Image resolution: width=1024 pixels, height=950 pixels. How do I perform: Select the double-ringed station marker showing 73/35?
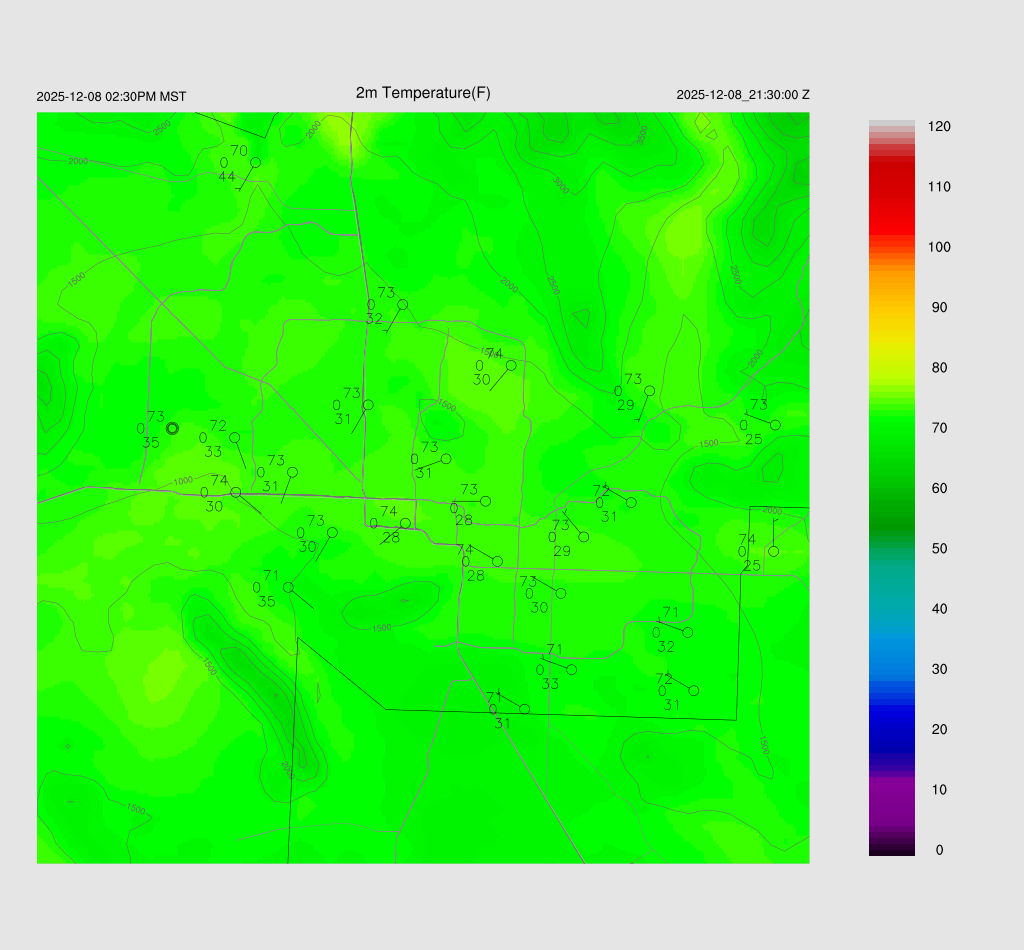pos(172,428)
